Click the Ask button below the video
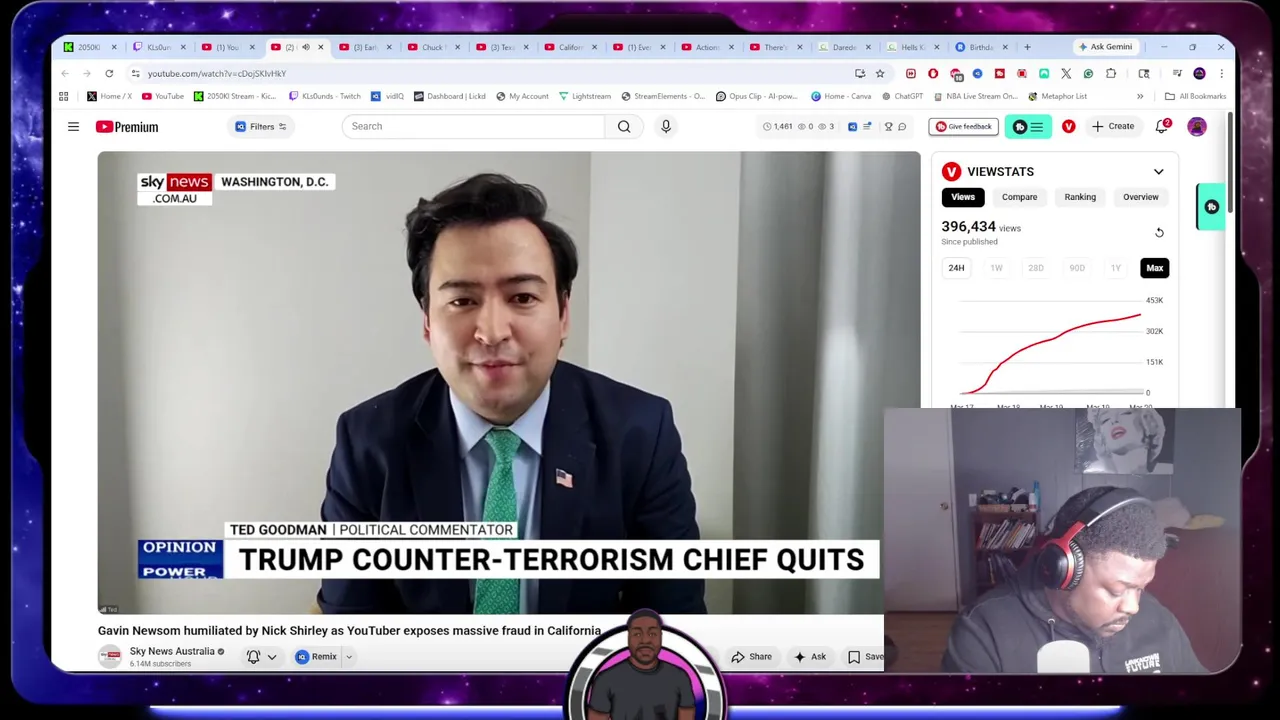The width and height of the screenshot is (1280, 720). tap(810, 657)
